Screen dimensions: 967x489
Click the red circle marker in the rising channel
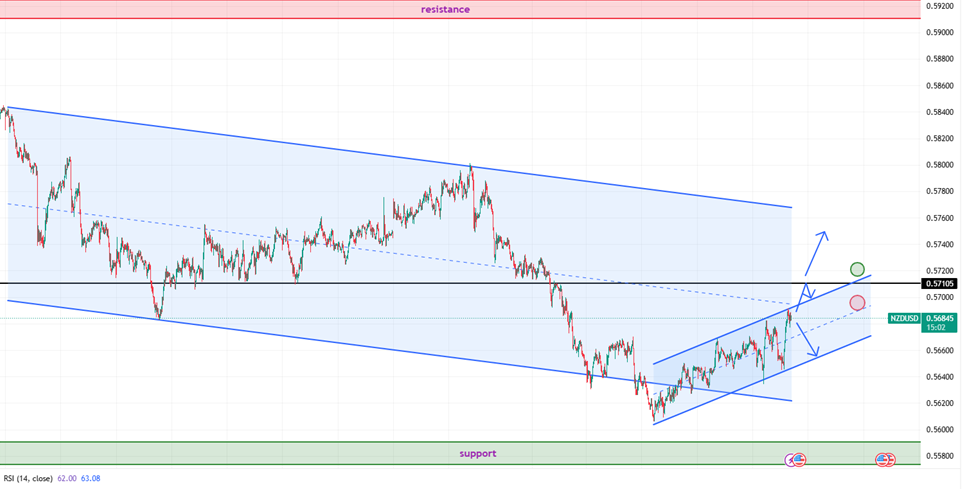(x=857, y=303)
